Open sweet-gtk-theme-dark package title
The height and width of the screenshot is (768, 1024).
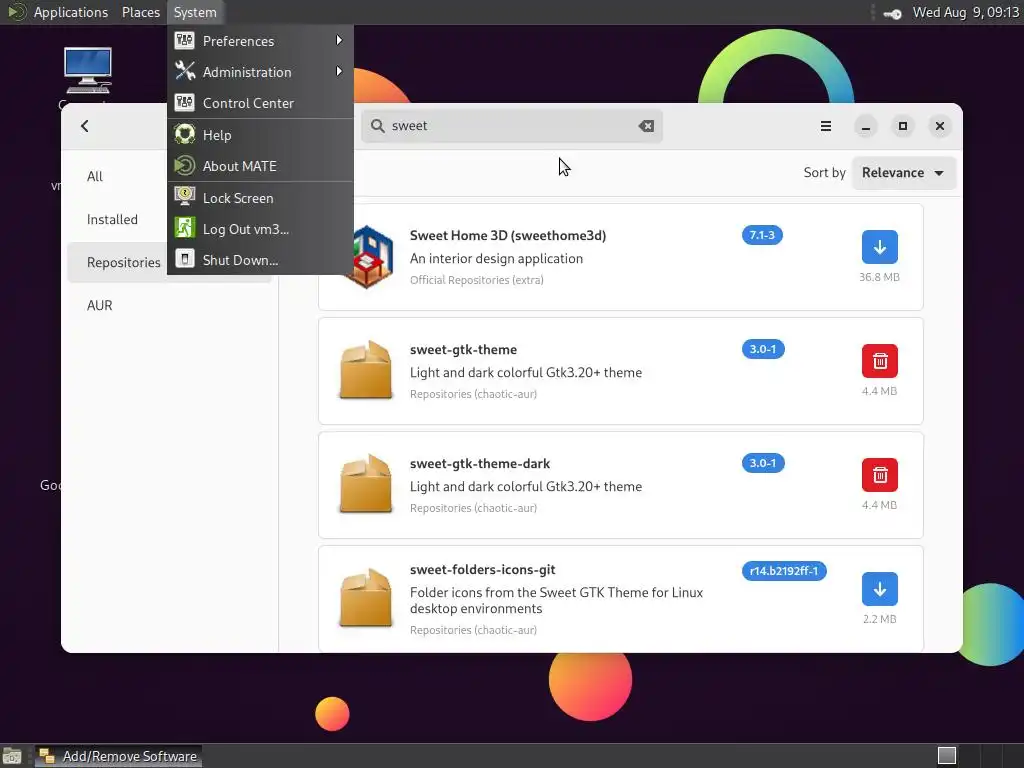479,464
